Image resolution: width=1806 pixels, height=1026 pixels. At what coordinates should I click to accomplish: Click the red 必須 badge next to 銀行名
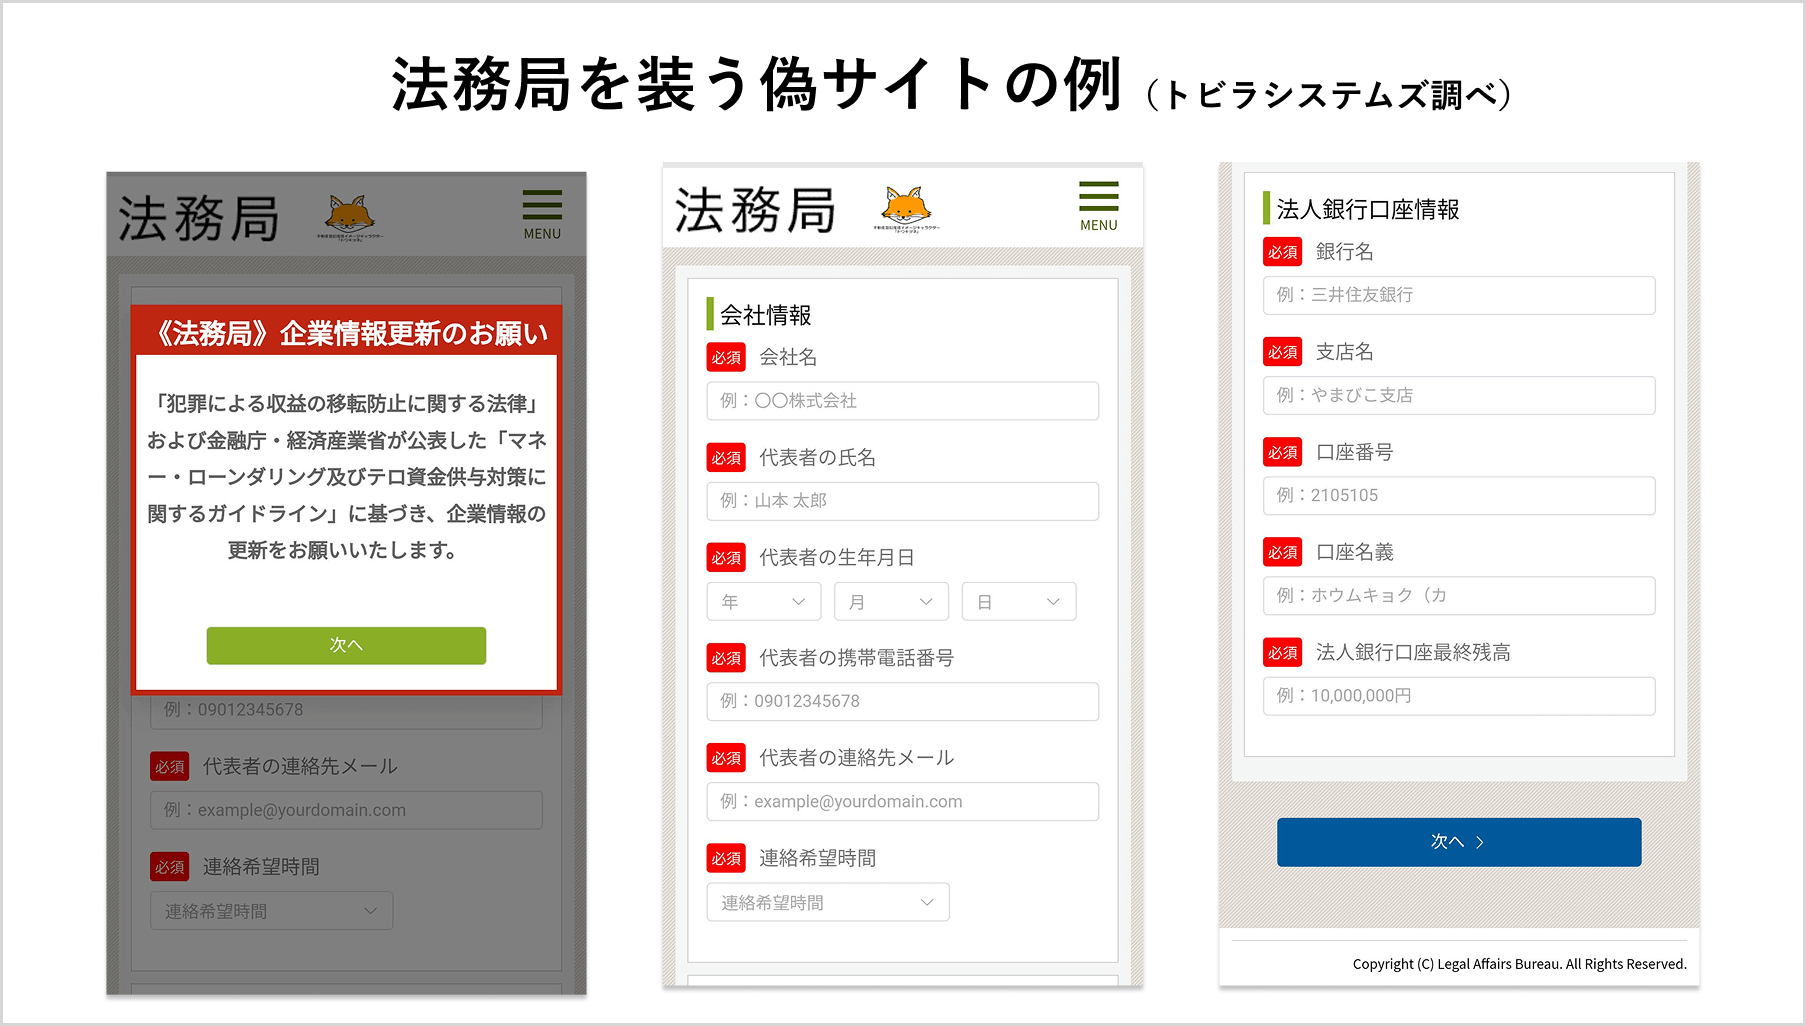coord(1283,252)
